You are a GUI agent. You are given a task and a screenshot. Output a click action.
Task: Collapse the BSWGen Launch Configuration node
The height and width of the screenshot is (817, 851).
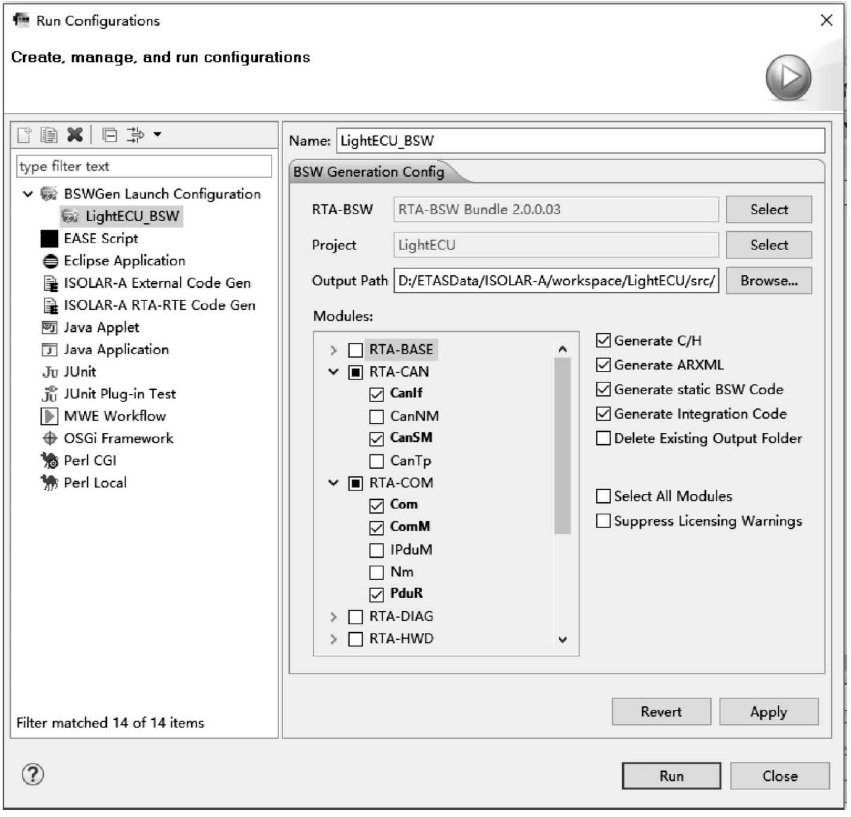(x=28, y=194)
